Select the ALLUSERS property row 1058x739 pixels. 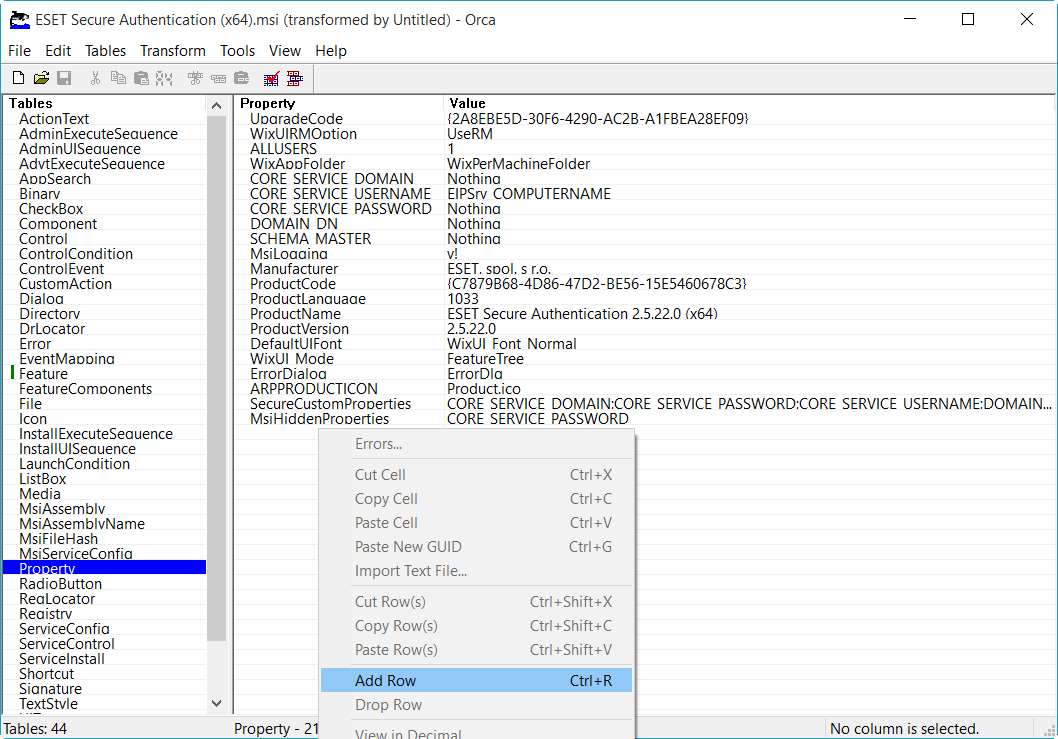point(283,149)
